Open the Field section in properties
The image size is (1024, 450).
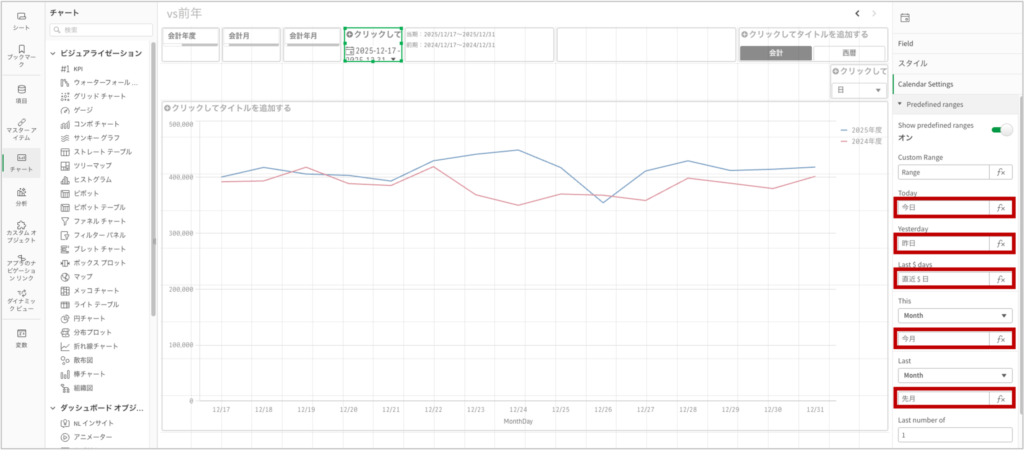906,44
